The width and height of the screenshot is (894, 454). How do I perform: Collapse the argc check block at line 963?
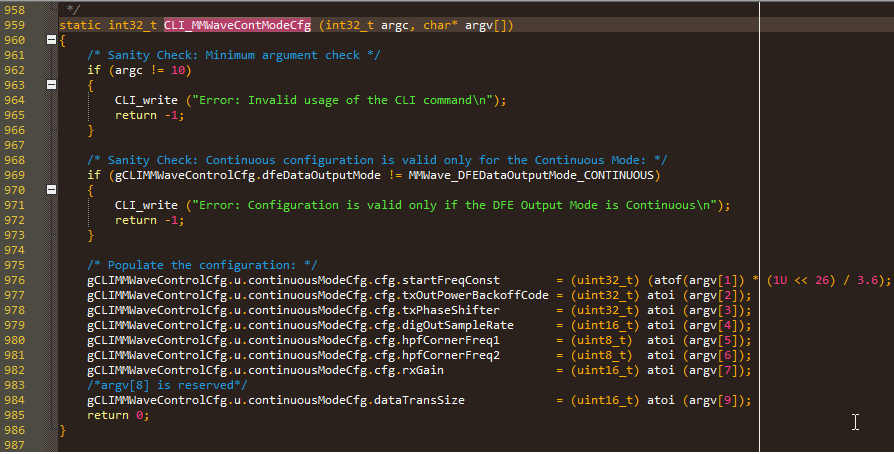pyautogui.click(x=51, y=85)
